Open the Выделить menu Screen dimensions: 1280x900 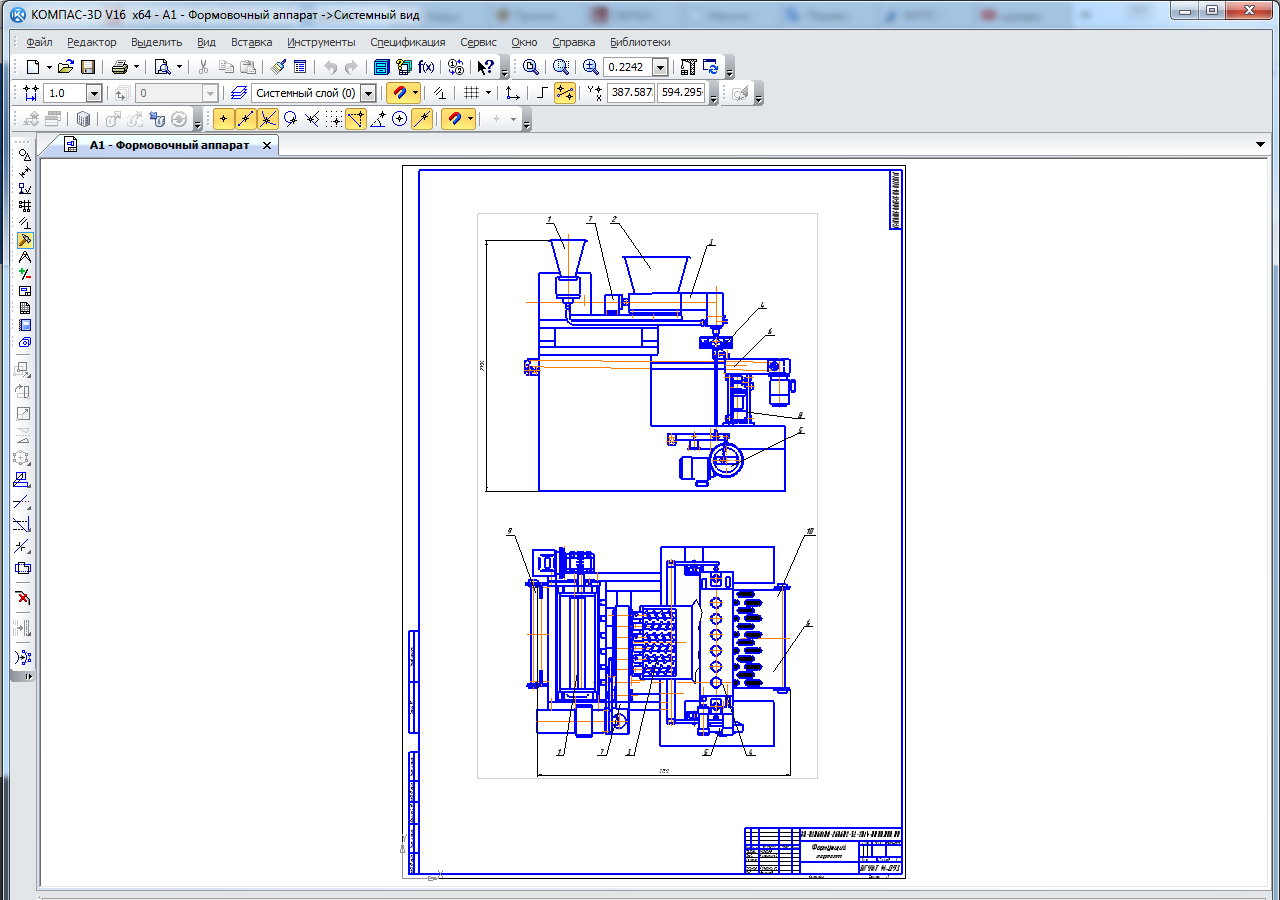pyautogui.click(x=156, y=42)
